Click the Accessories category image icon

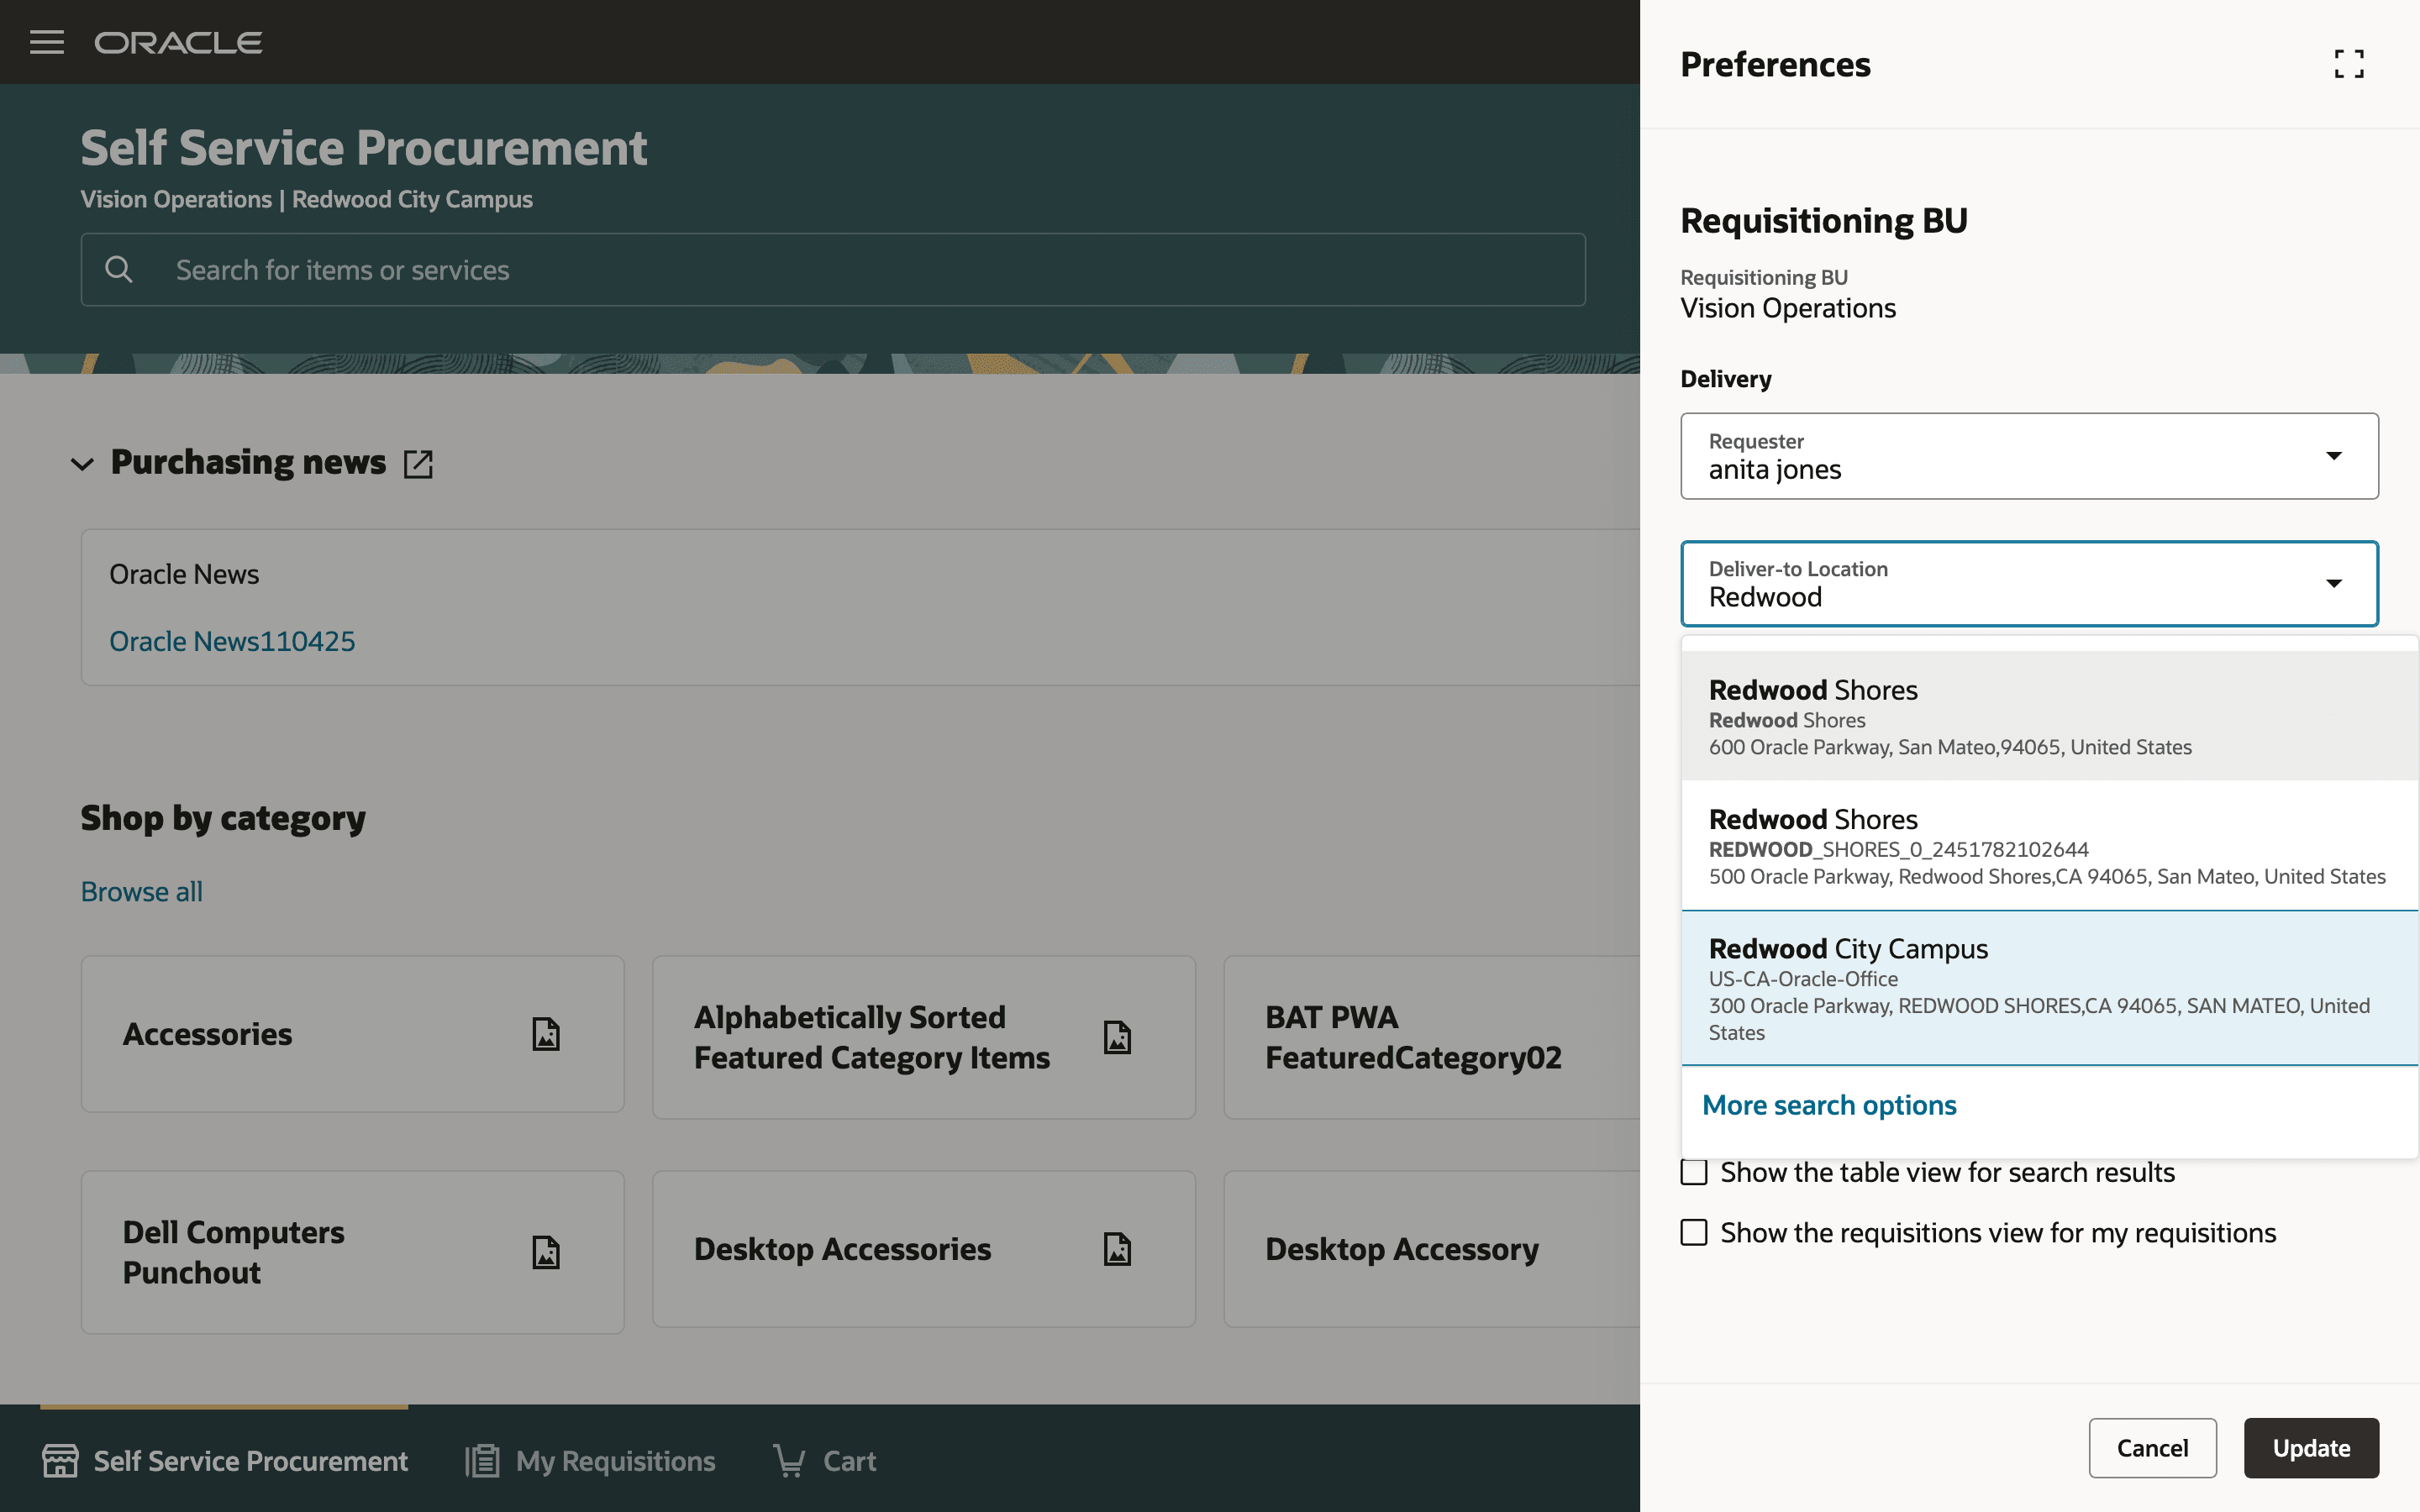[546, 1034]
